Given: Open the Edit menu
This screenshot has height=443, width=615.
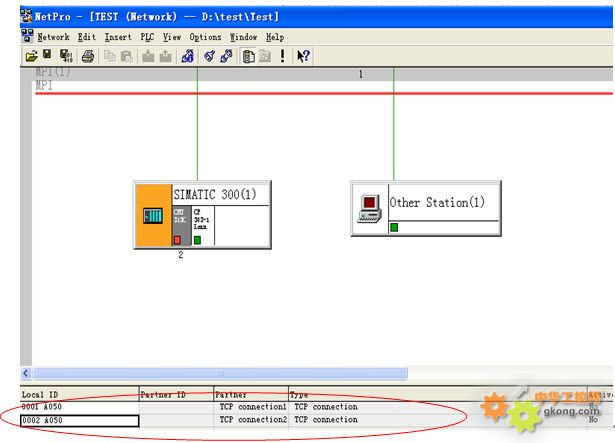Looking at the screenshot, I should pos(87,37).
